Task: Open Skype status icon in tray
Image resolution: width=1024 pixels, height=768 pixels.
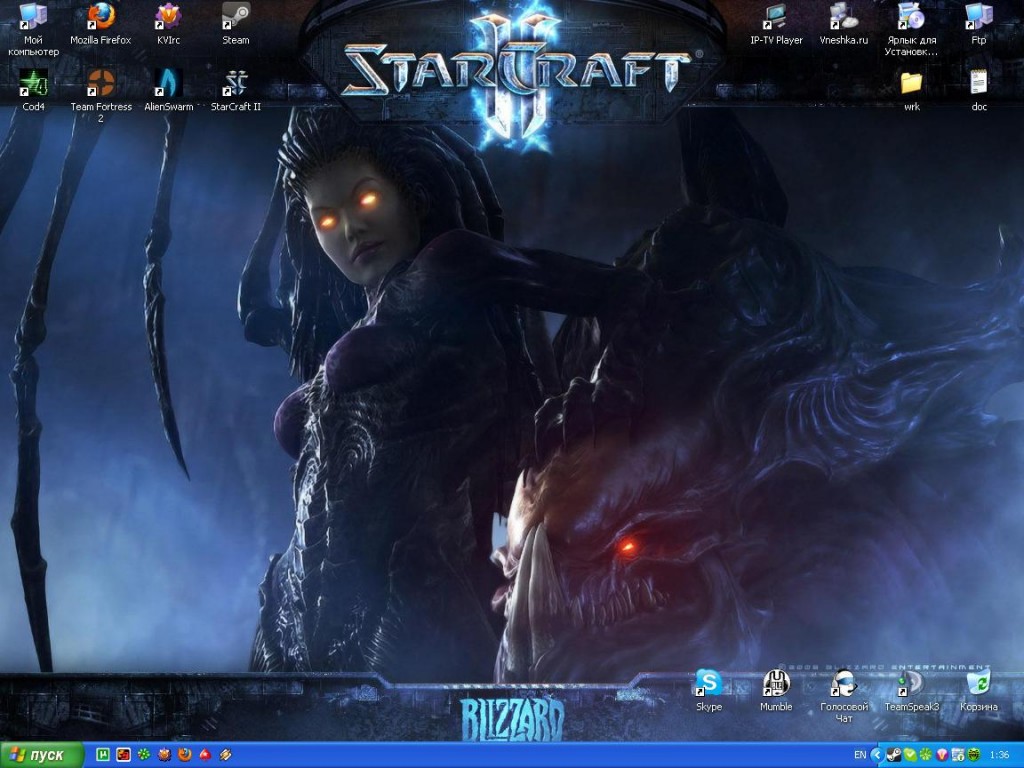Action: pos(910,756)
